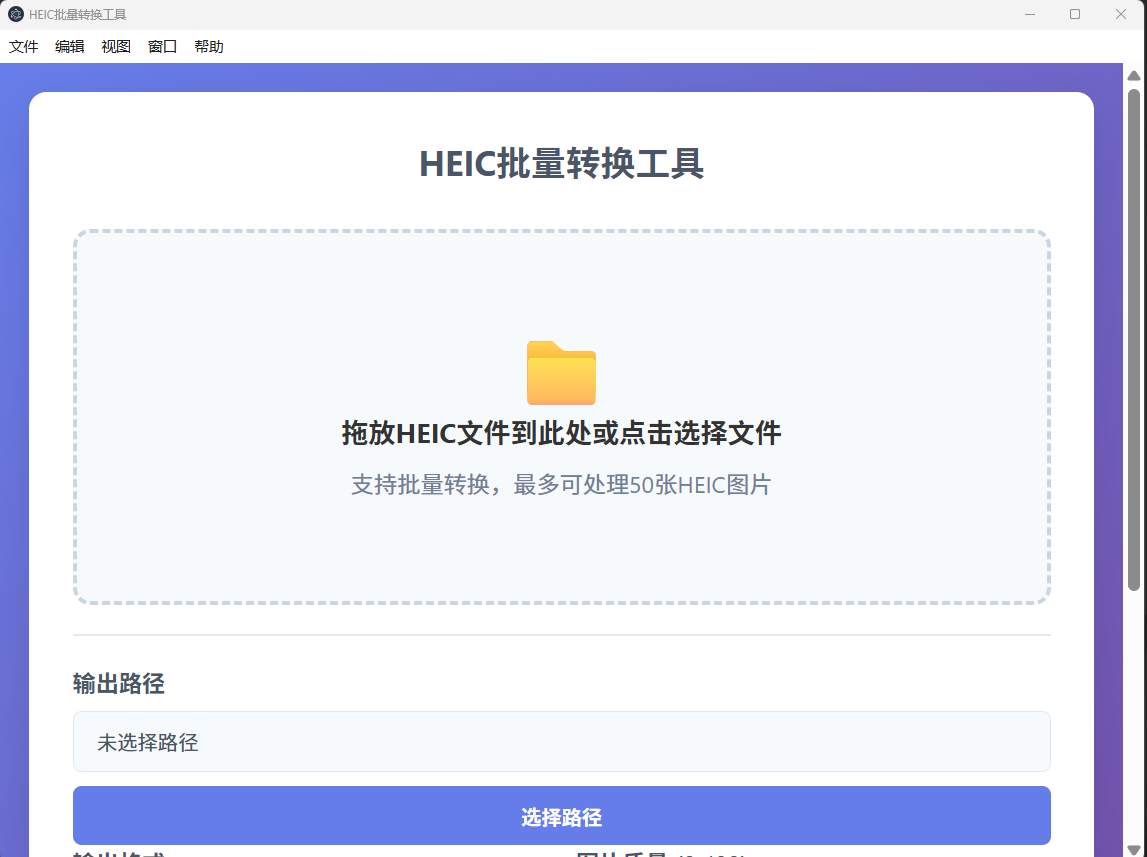Open the 文件 menu
The width and height of the screenshot is (1147, 857).
tap(23, 47)
